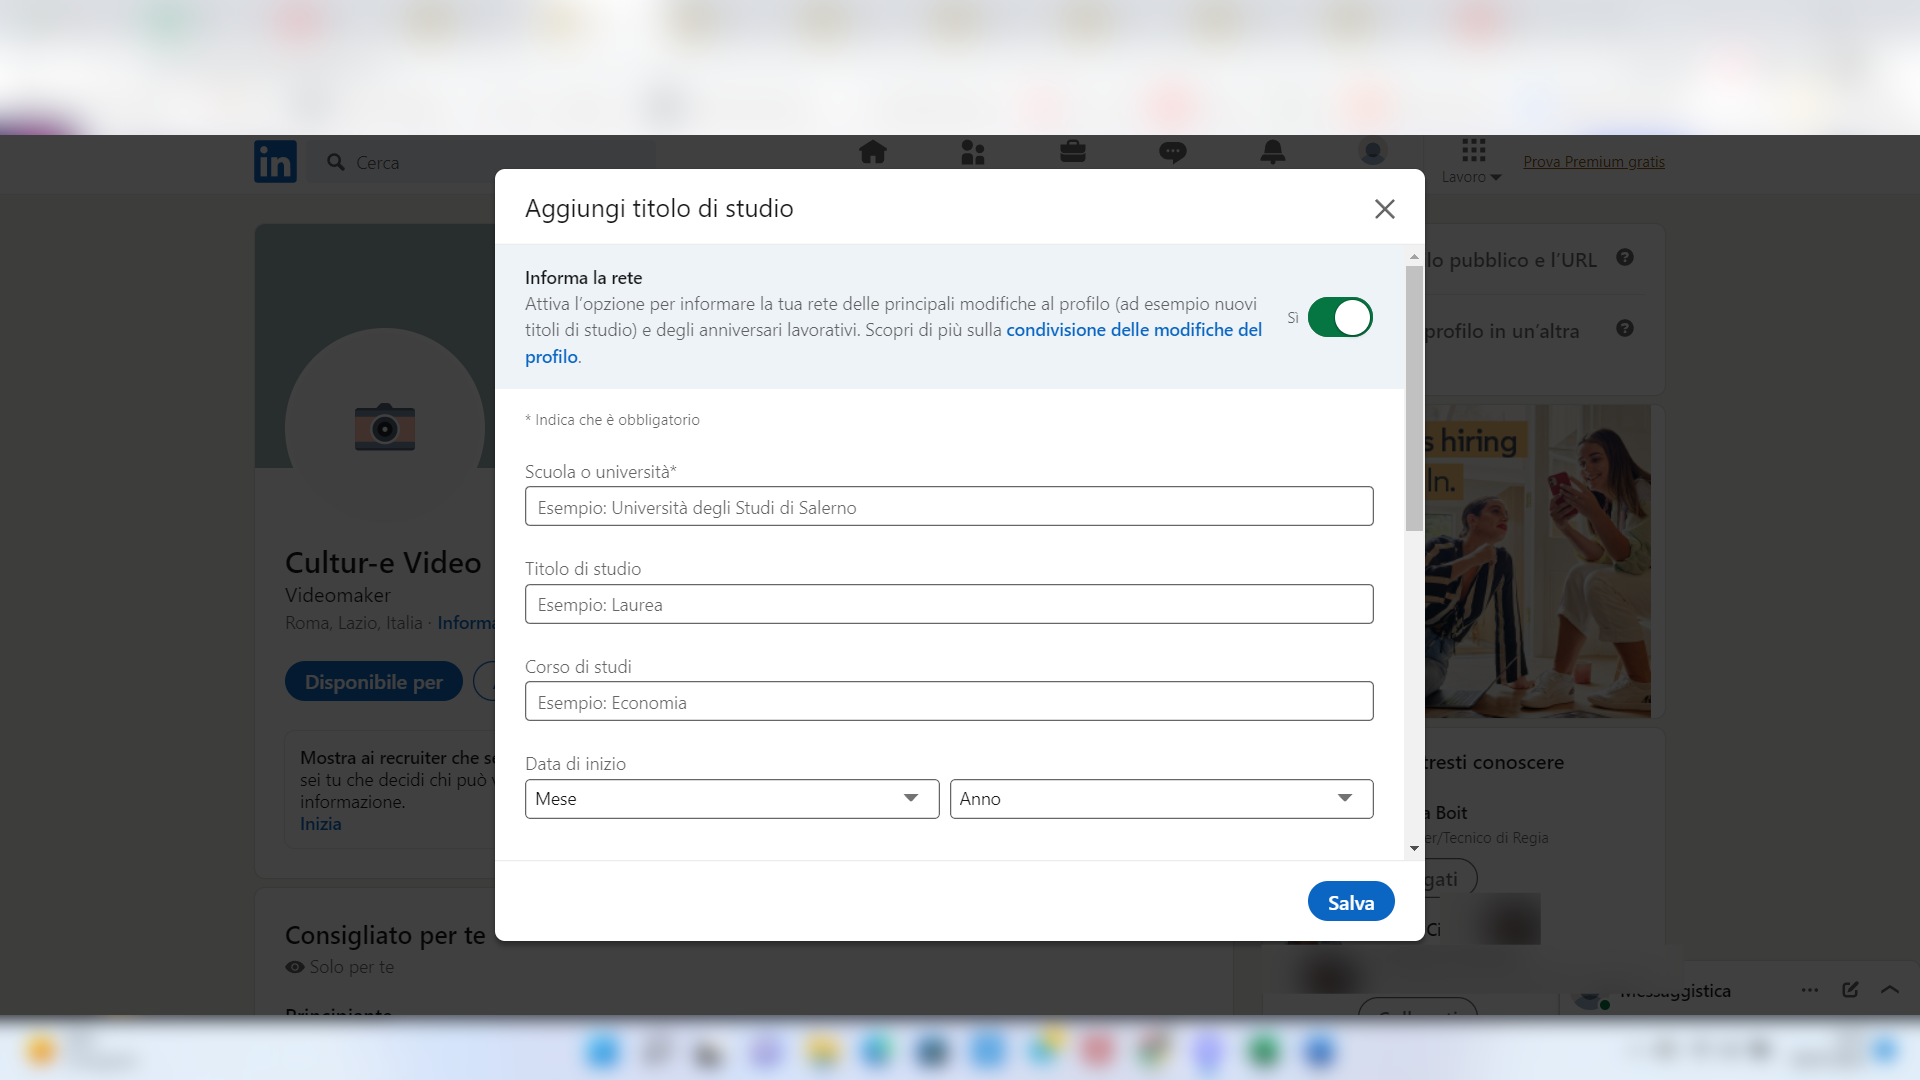Click the LinkedIn logo icon
Image resolution: width=1920 pixels, height=1080 pixels.
click(275, 161)
